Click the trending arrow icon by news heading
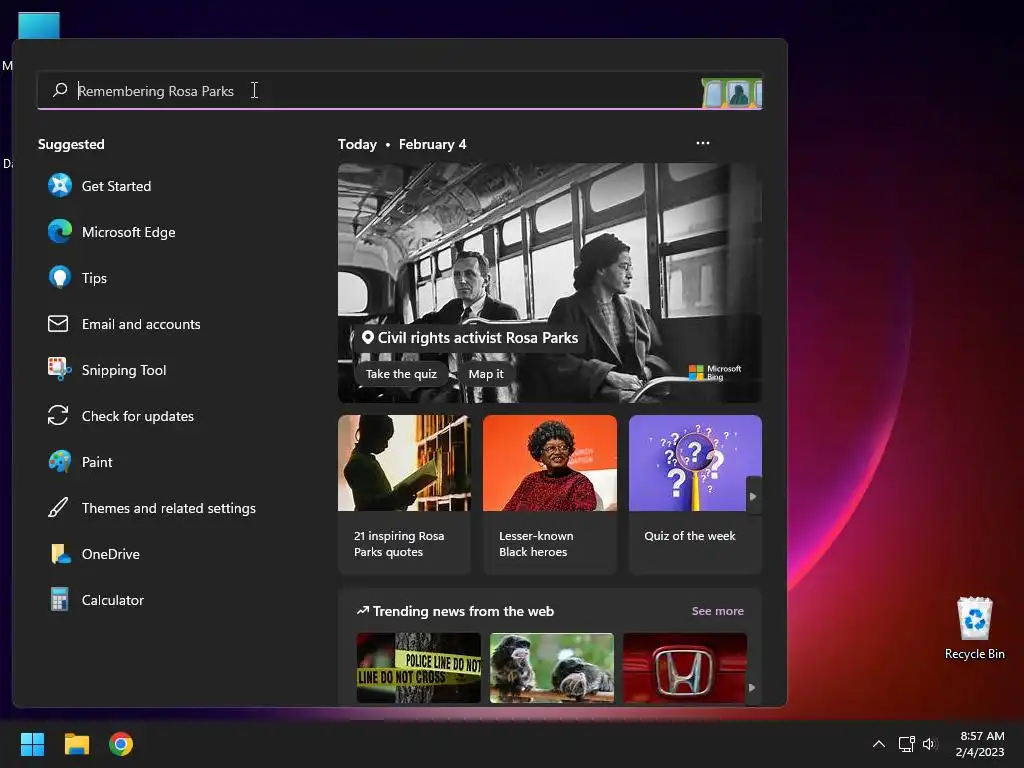This screenshot has width=1024, height=768. [362, 611]
